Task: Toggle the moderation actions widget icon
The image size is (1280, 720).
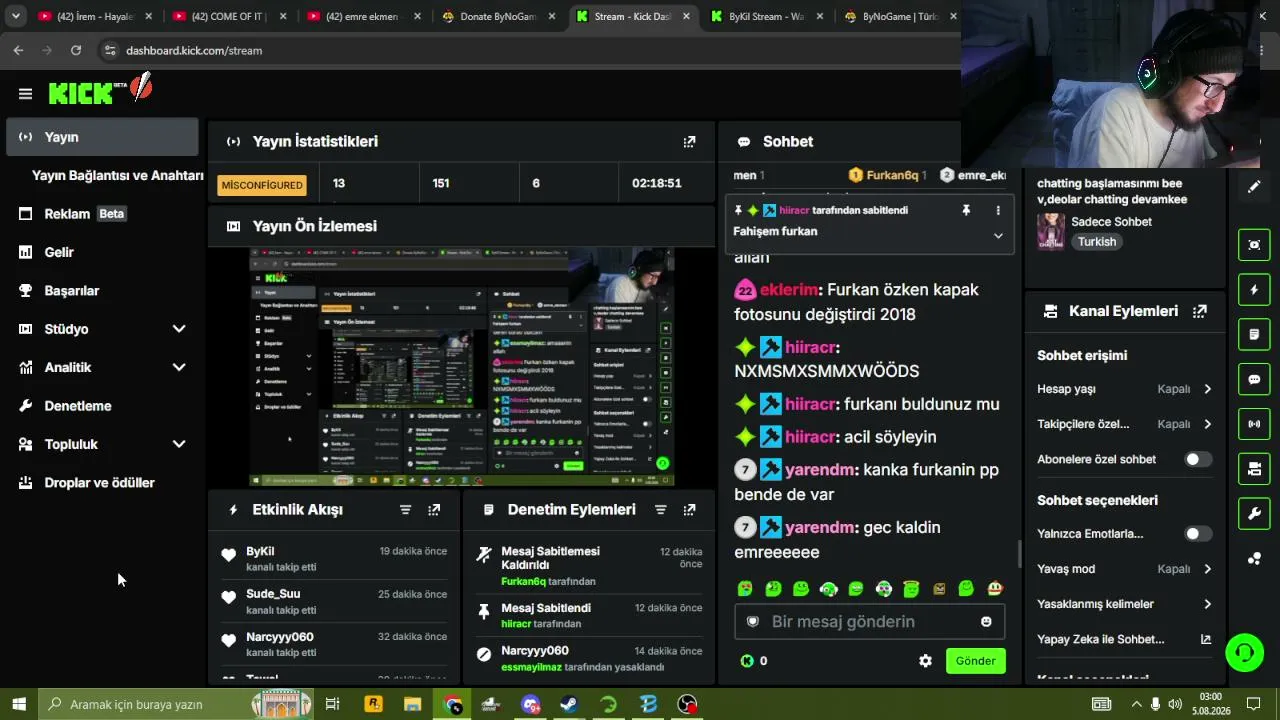Action: tap(1254, 334)
